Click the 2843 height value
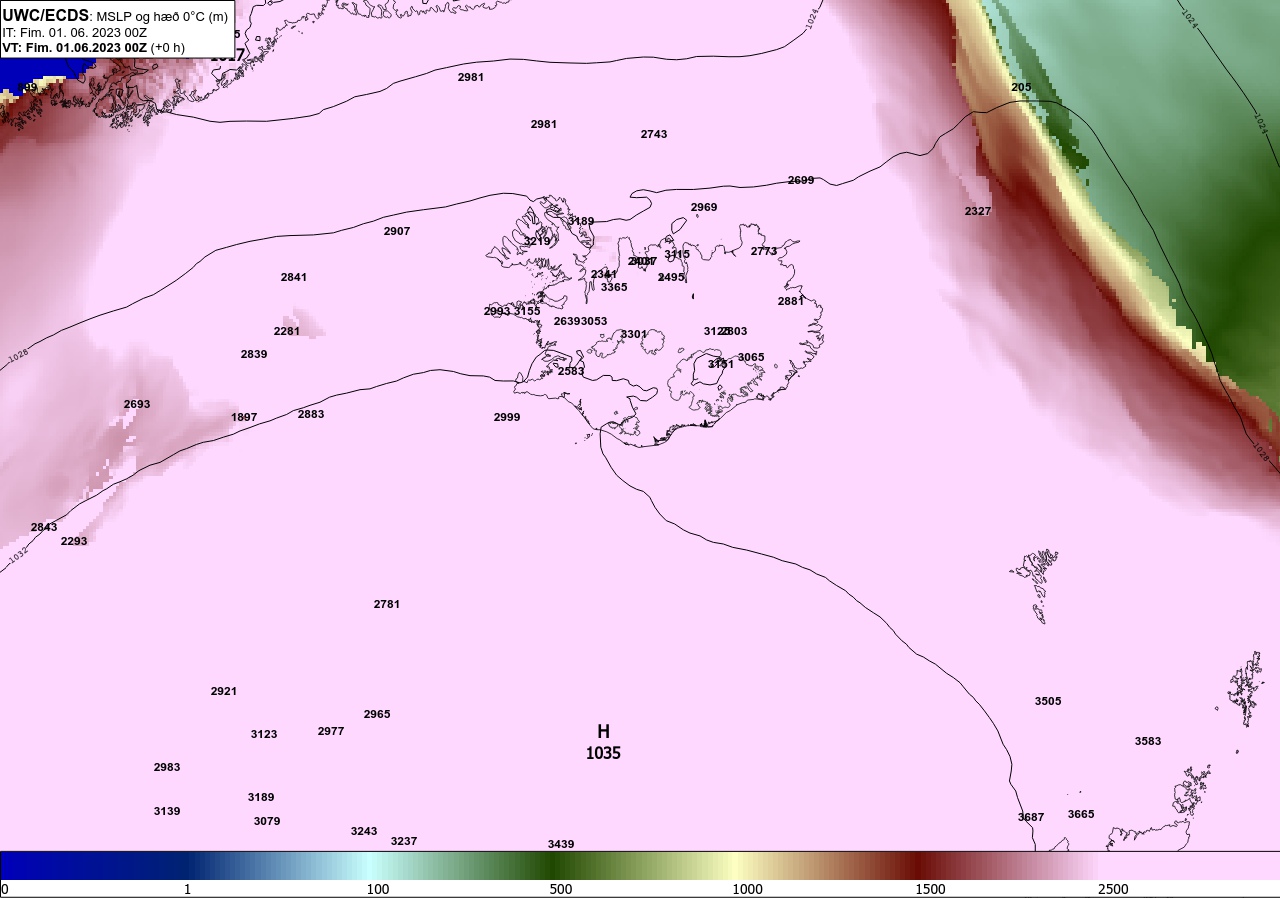The image size is (1280, 898). coord(44,527)
